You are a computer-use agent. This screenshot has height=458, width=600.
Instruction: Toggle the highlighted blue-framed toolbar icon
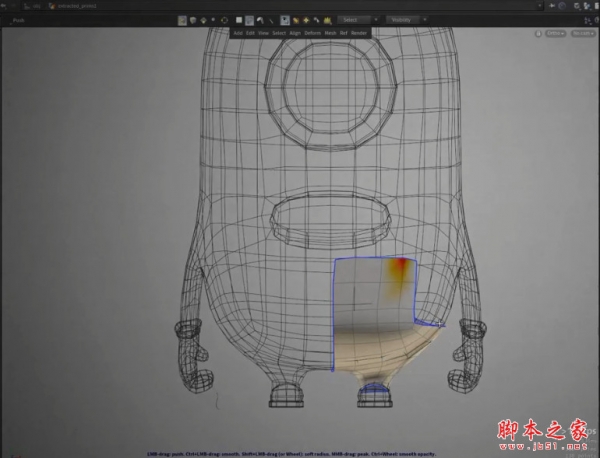[x=285, y=20]
